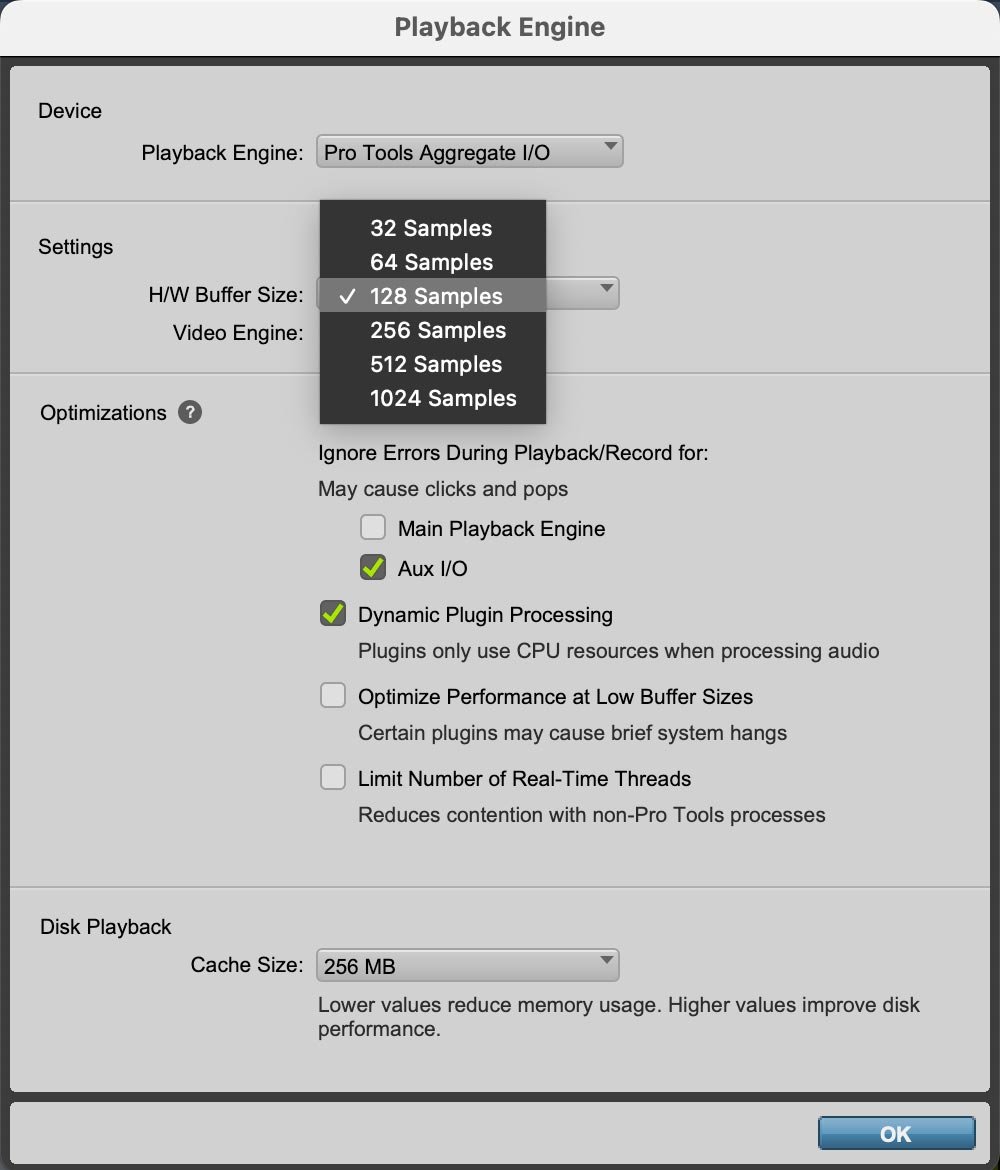This screenshot has height=1170, width=1000.
Task: Enable Main Playback Engine error ignoring
Action: [372, 527]
